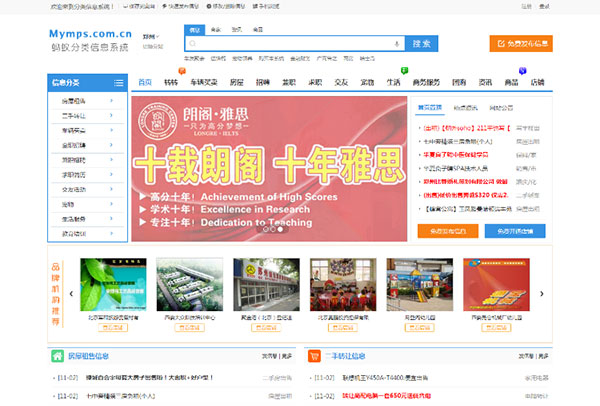
Task: Expand the 二手转让 sidebar category arrow
Action: pyautogui.click(x=111, y=115)
